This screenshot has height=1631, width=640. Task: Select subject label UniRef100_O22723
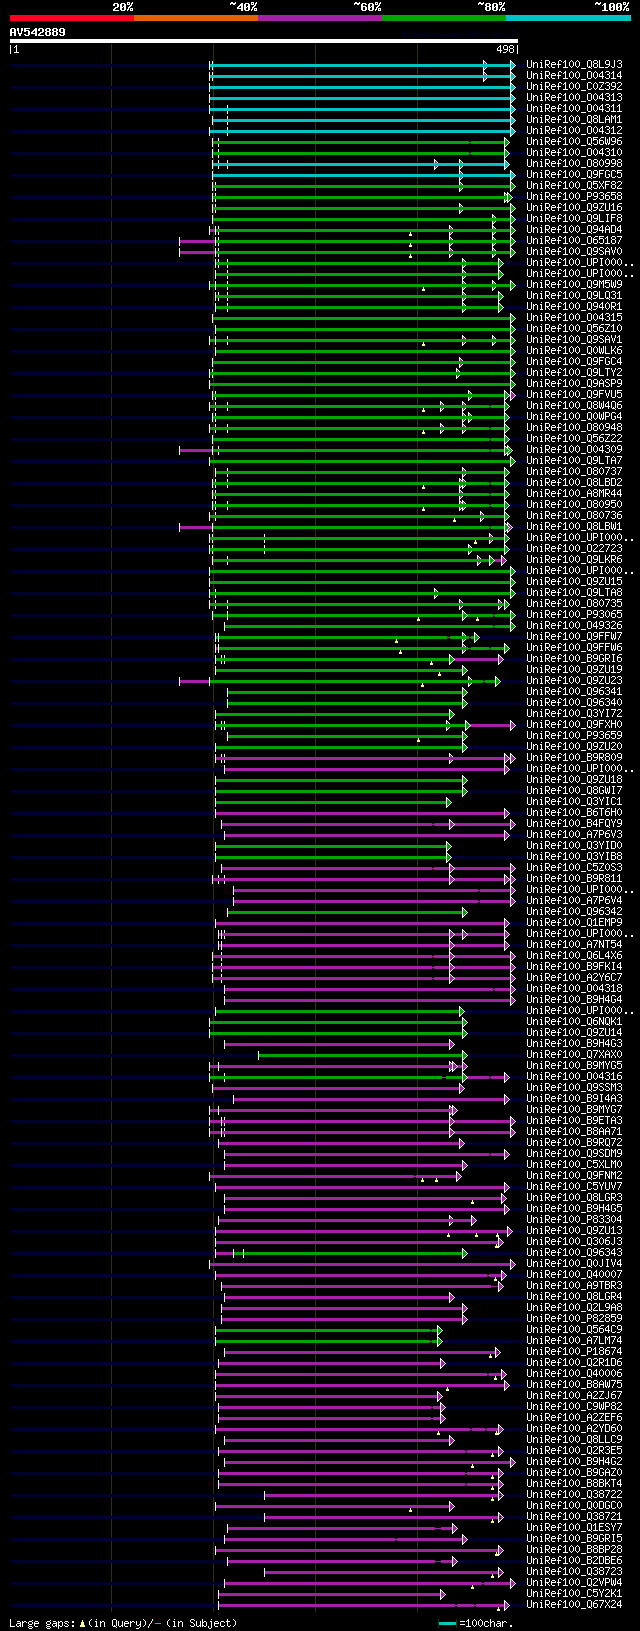574,548
